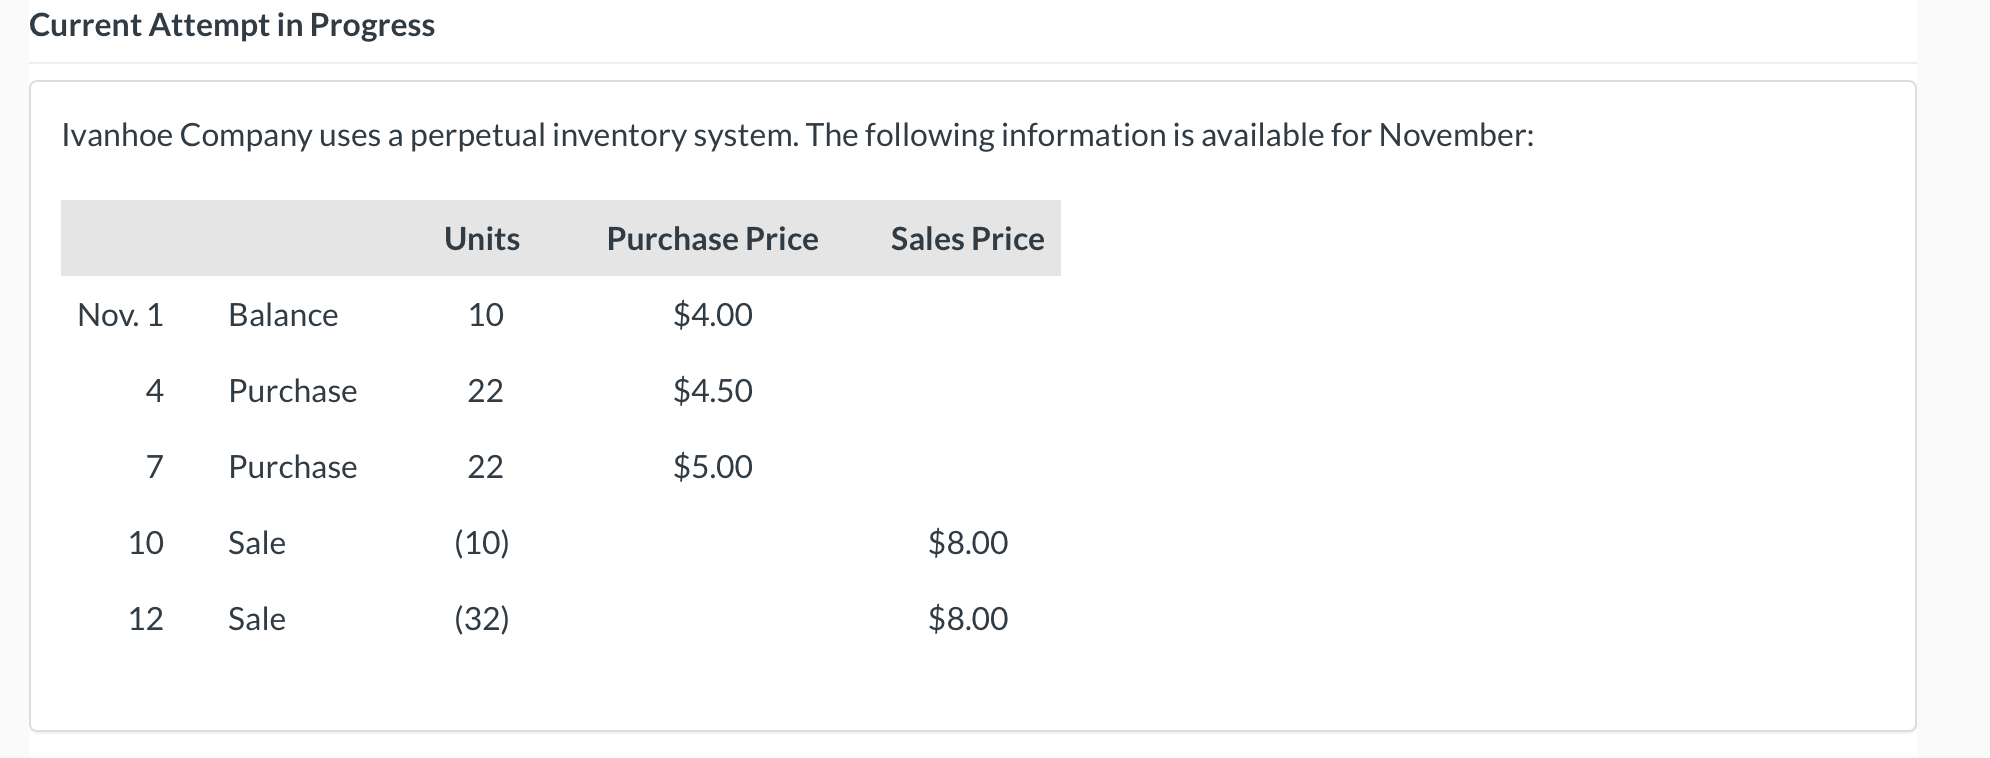Click the Sale label in the (10) units row

pos(257,543)
